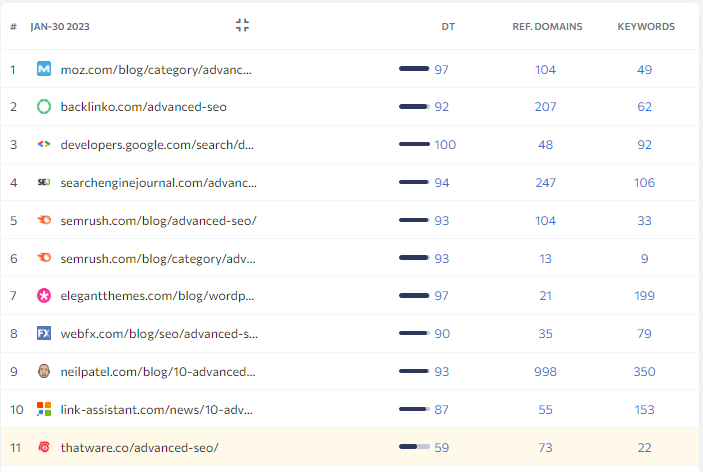Click keywords 106 for searchenginejournal

click(644, 182)
